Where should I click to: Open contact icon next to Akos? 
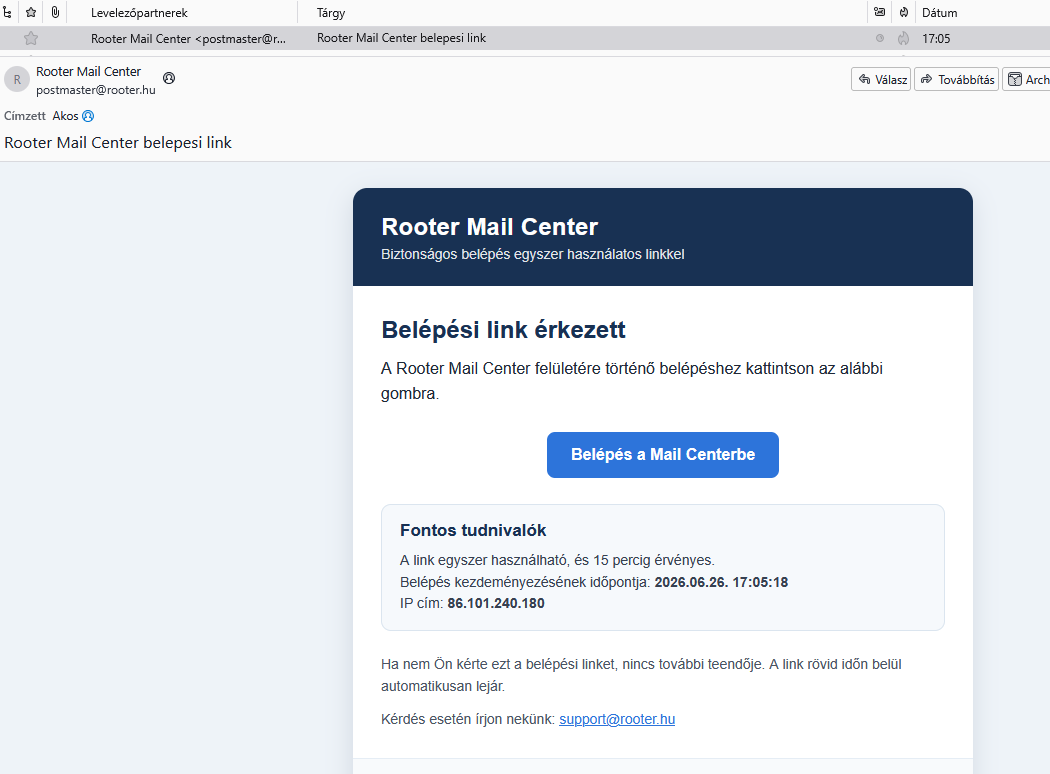pyautogui.click(x=88, y=116)
